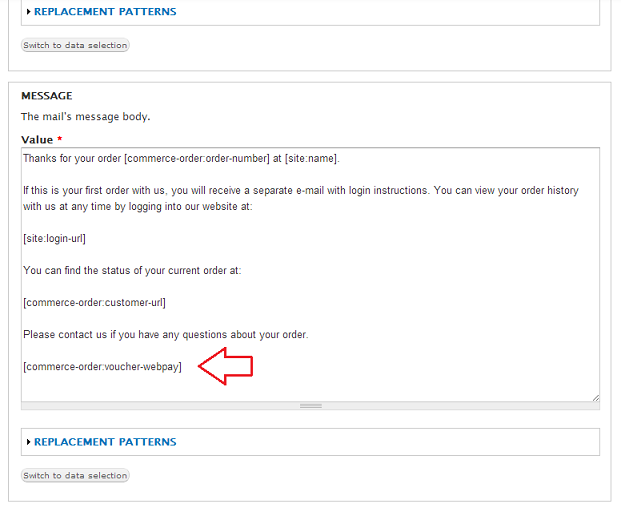This screenshot has height=508, width=621.
Task: Click the red arrow pointing at voucher-webpay
Action: [x=226, y=367]
